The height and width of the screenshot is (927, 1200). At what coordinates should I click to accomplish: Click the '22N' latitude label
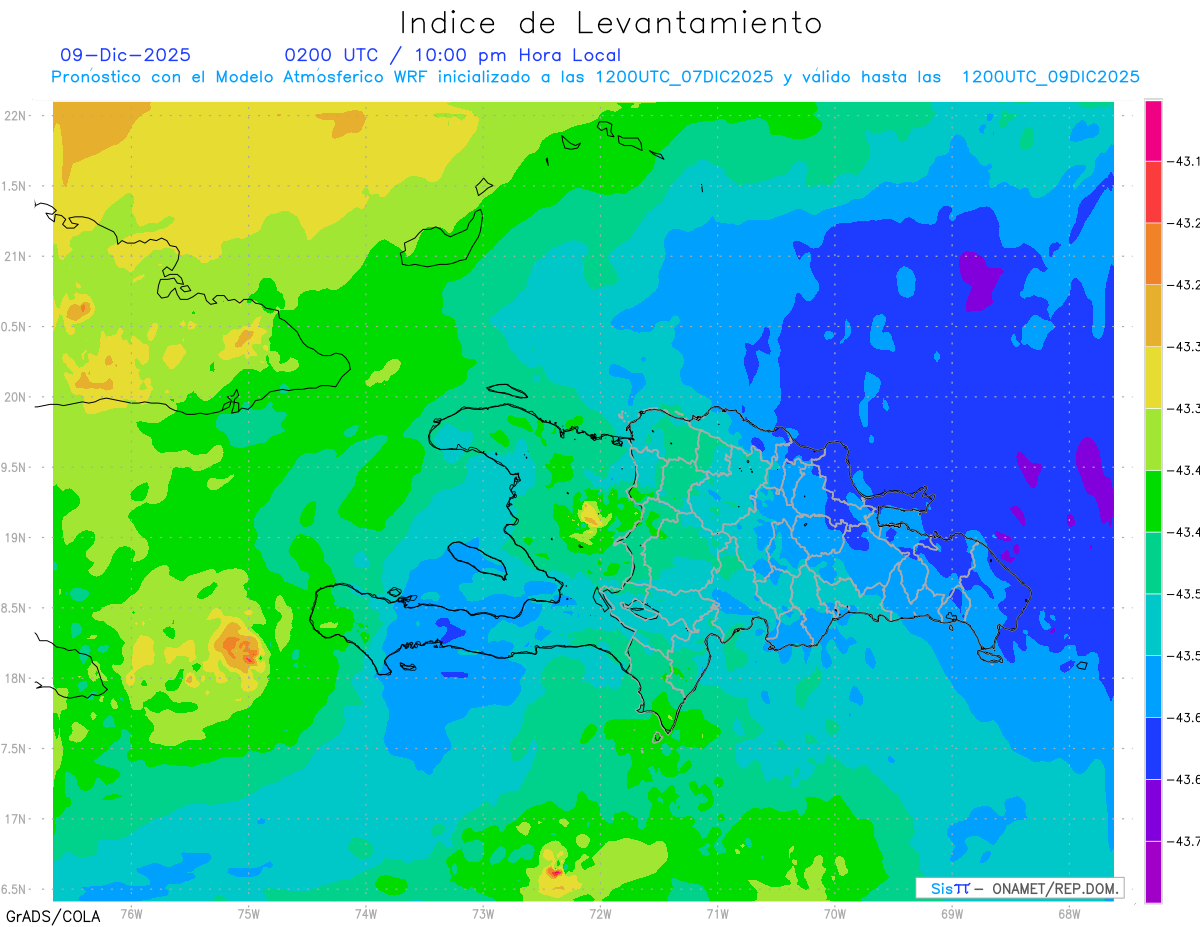[x=15, y=116]
